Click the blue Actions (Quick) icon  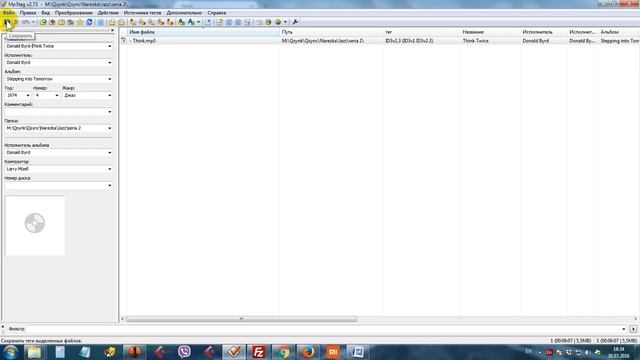click(191, 22)
